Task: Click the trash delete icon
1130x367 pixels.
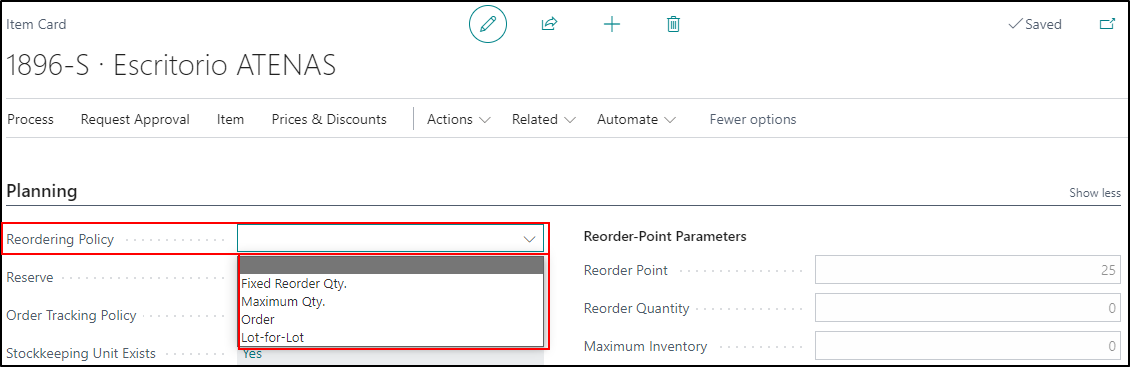Action: 673,25
